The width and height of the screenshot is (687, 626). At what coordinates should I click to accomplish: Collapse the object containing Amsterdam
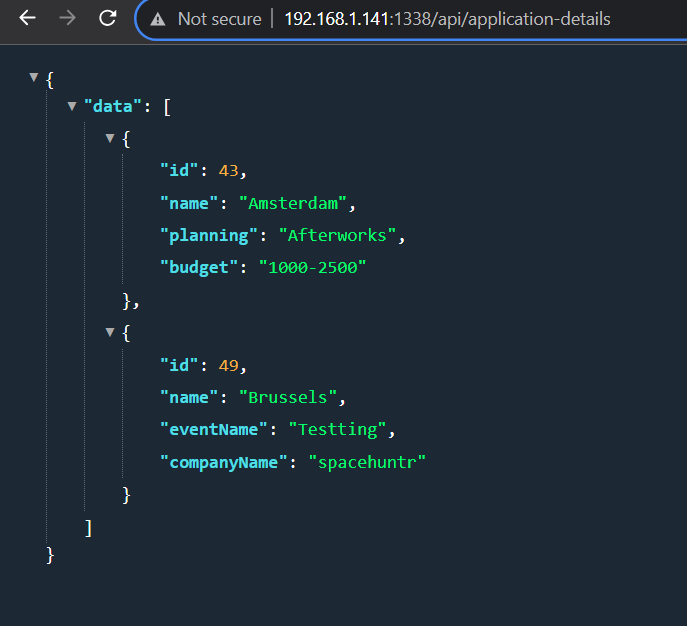(111, 138)
